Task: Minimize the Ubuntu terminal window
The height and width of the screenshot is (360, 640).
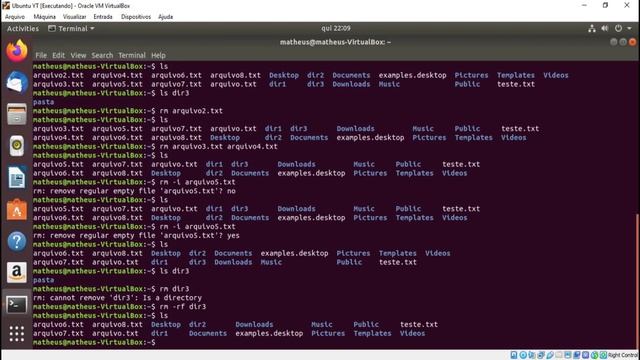Action: click(613, 42)
